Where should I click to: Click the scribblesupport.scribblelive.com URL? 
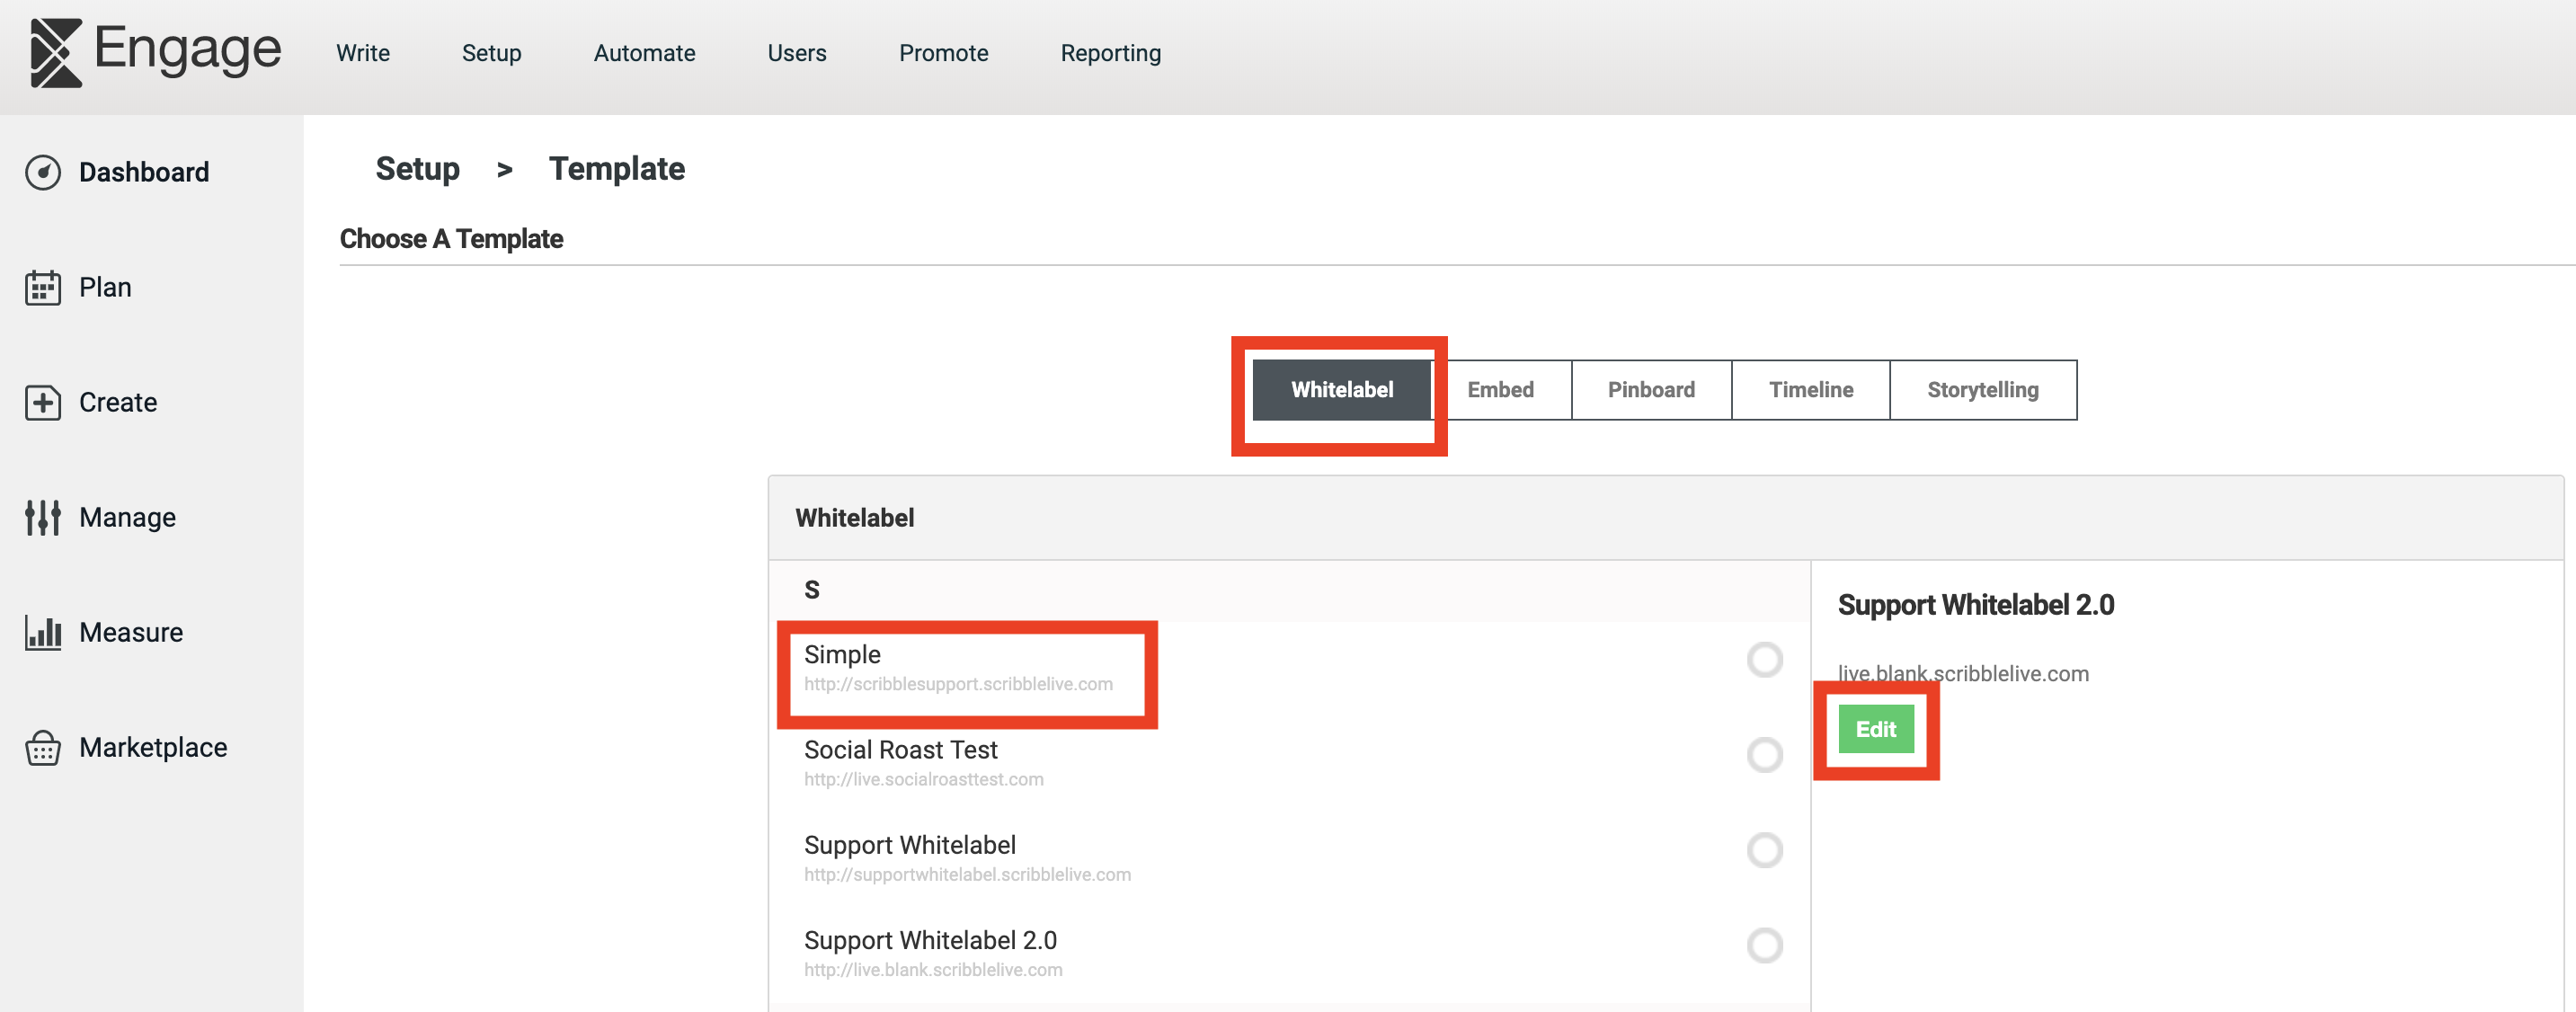[958, 684]
